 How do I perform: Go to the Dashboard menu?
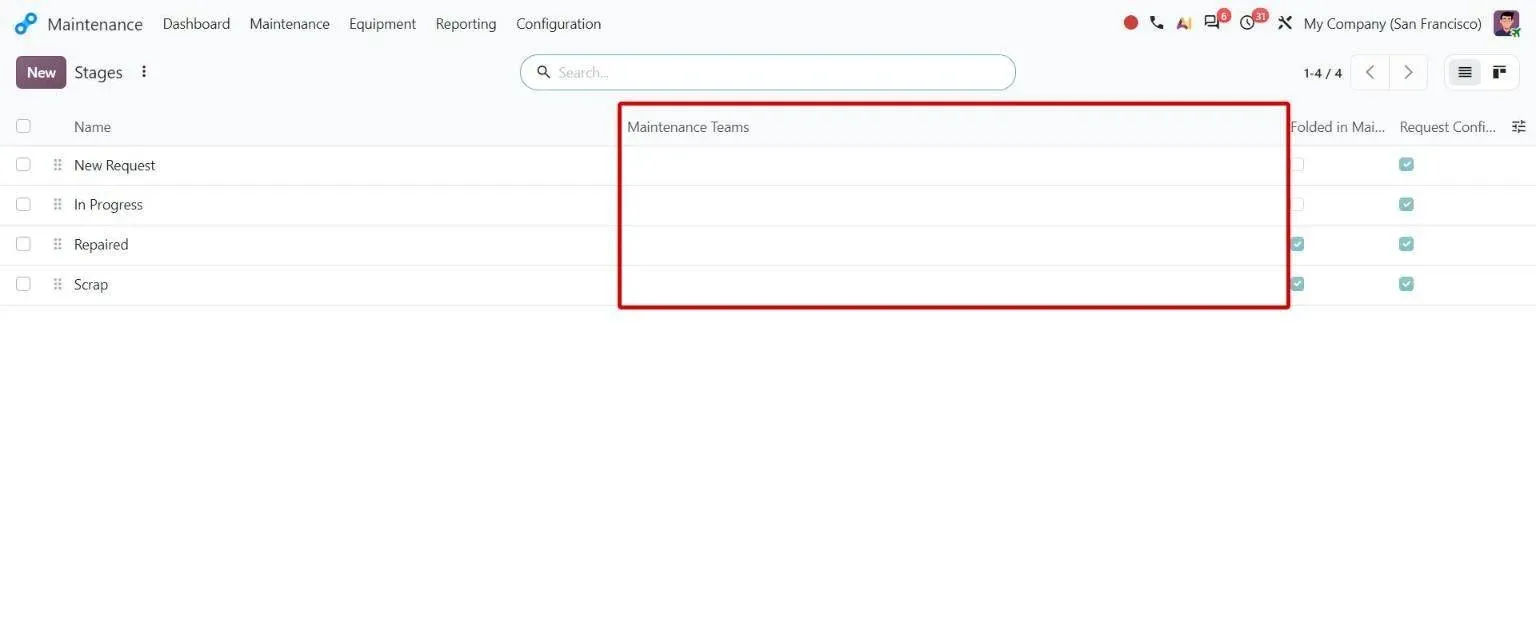(x=196, y=23)
